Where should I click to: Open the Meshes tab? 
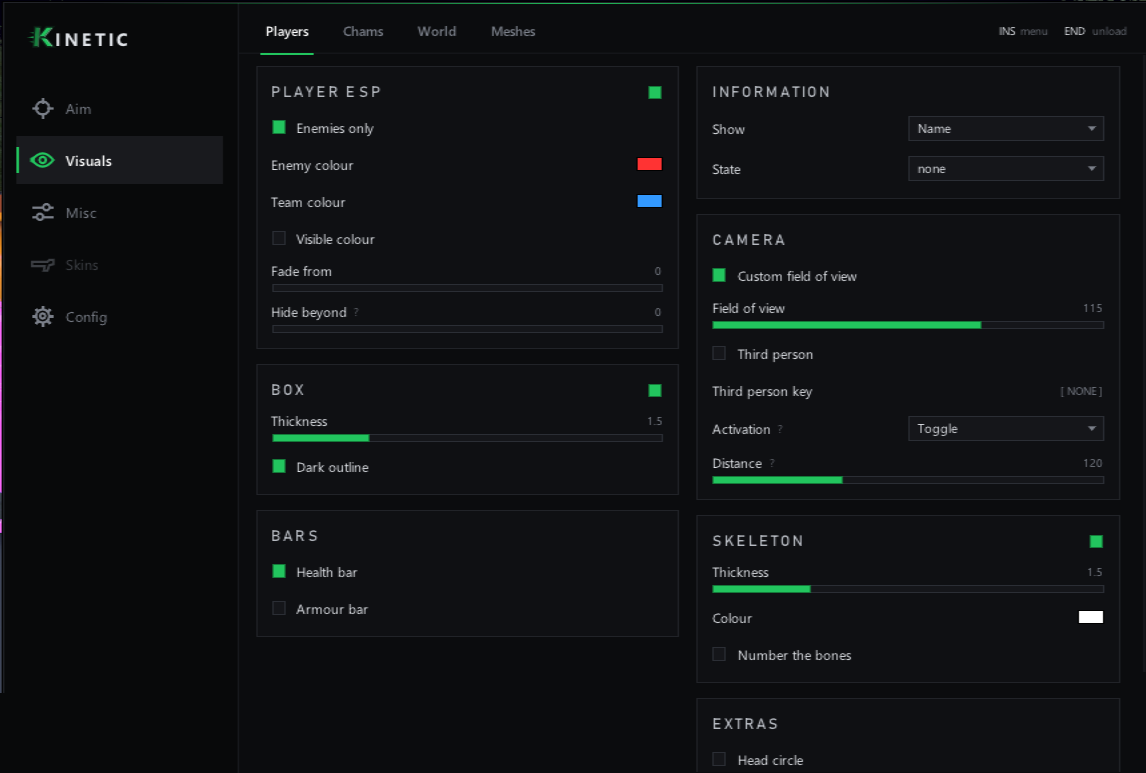(x=513, y=31)
